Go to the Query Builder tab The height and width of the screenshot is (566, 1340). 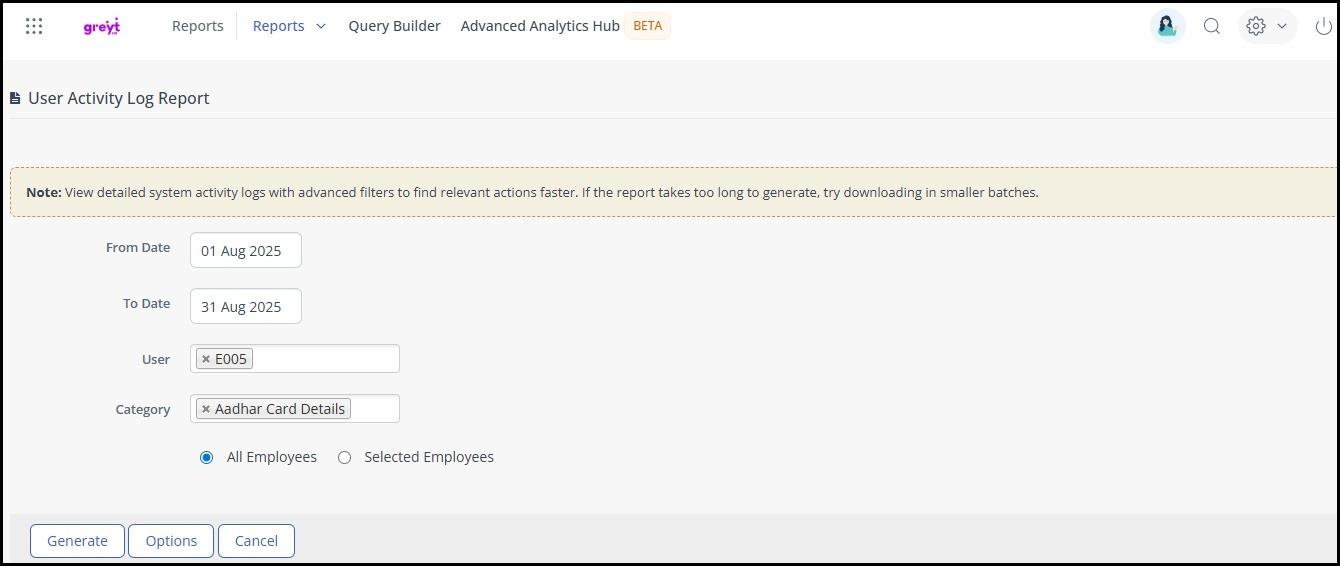point(394,26)
